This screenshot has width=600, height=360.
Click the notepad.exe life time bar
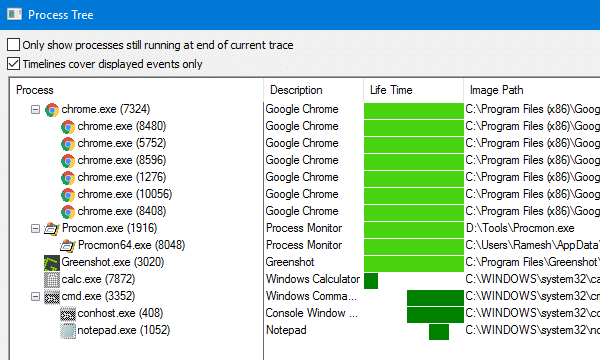coord(439,332)
